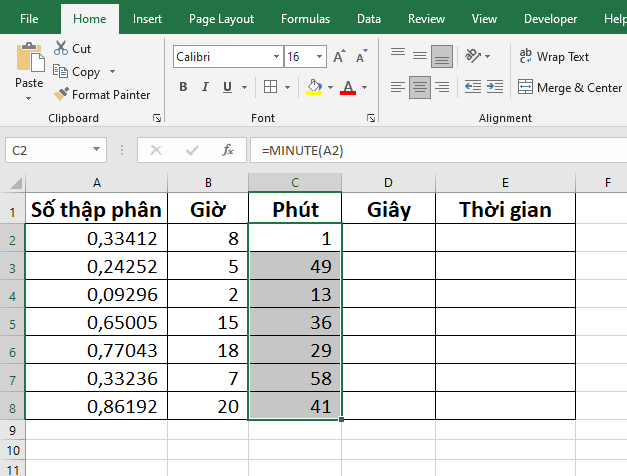The height and width of the screenshot is (476, 627).
Task: Toggle Wrap Text for selected cells
Action: click(x=552, y=57)
